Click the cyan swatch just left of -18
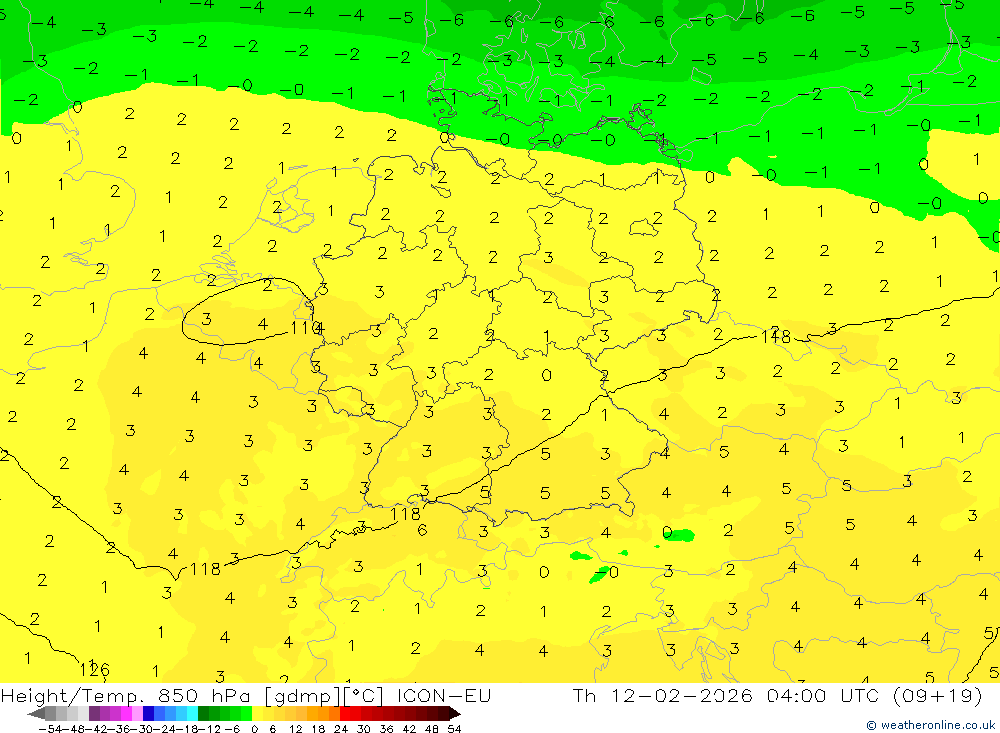This screenshot has width=1000, height=733. pos(192,714)
